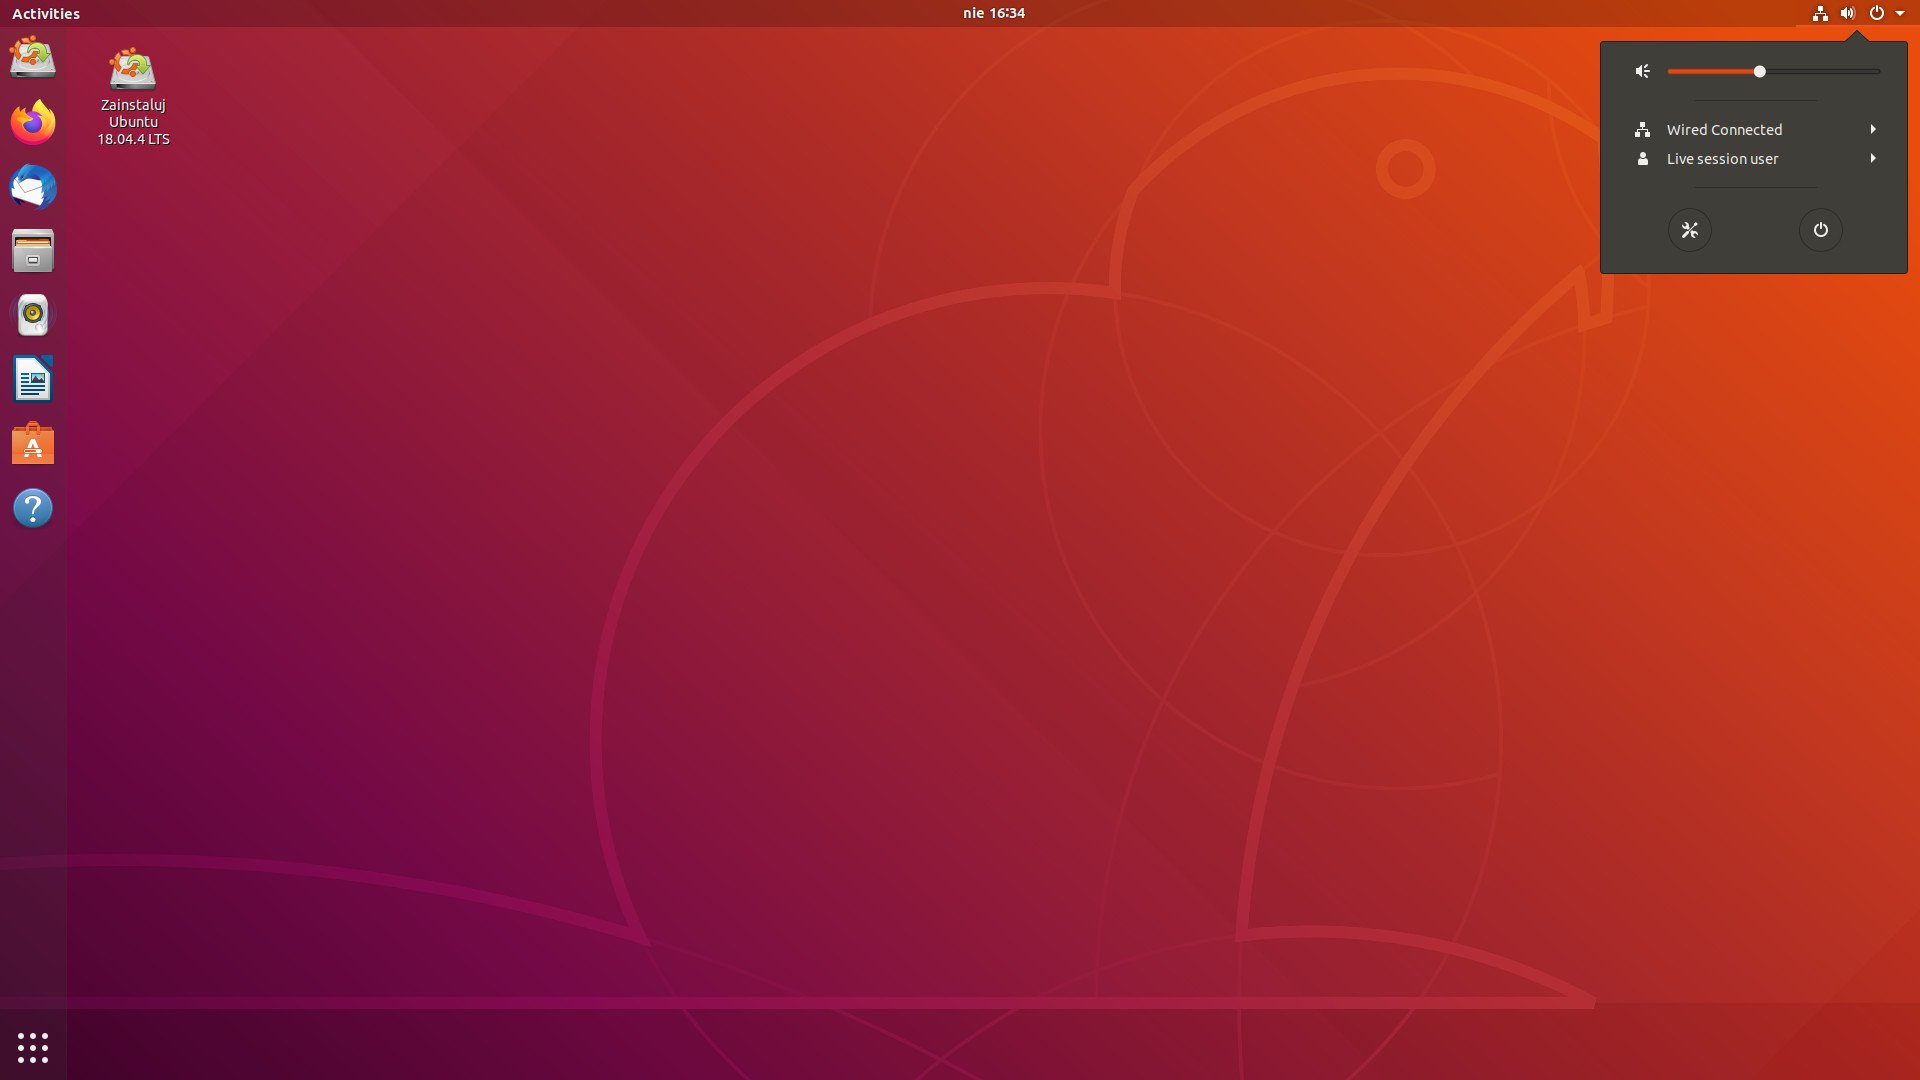This screenshot has width=1920, height=1080.
Task: Launch Thunderbird Mail from the dock
Action: click(33, 187)
